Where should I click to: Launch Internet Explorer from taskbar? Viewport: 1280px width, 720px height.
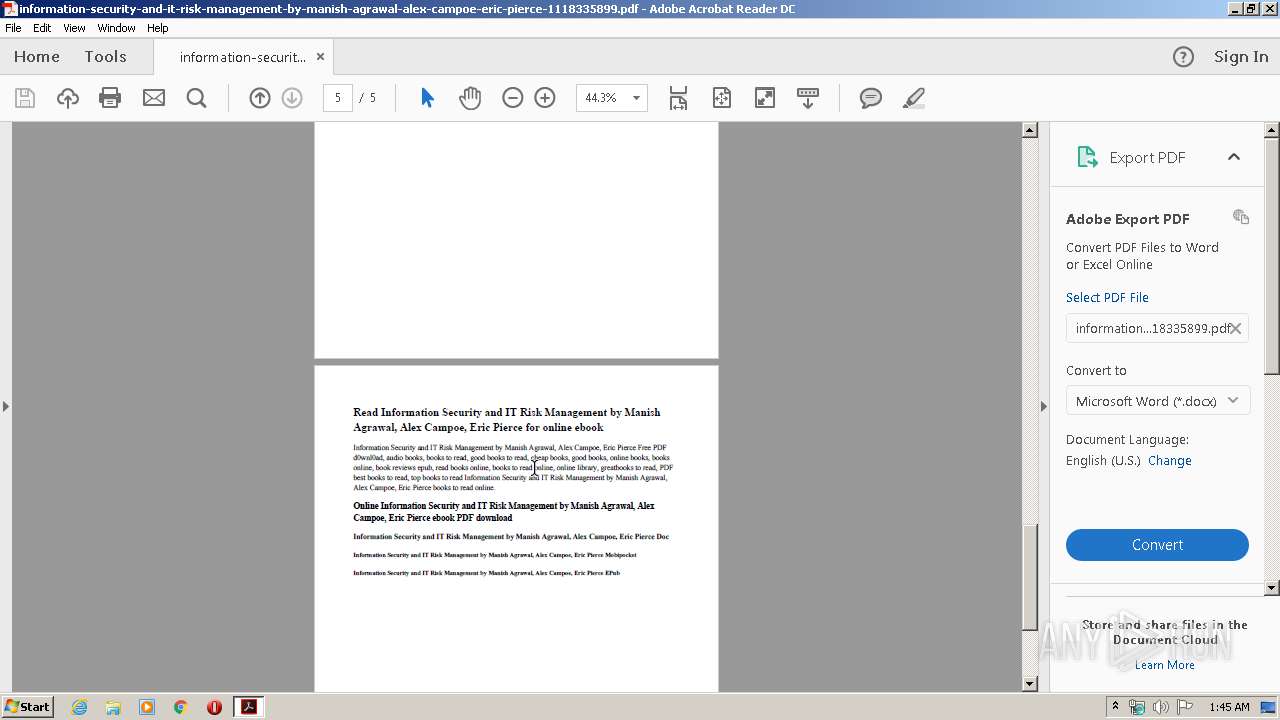click(79, 707)
